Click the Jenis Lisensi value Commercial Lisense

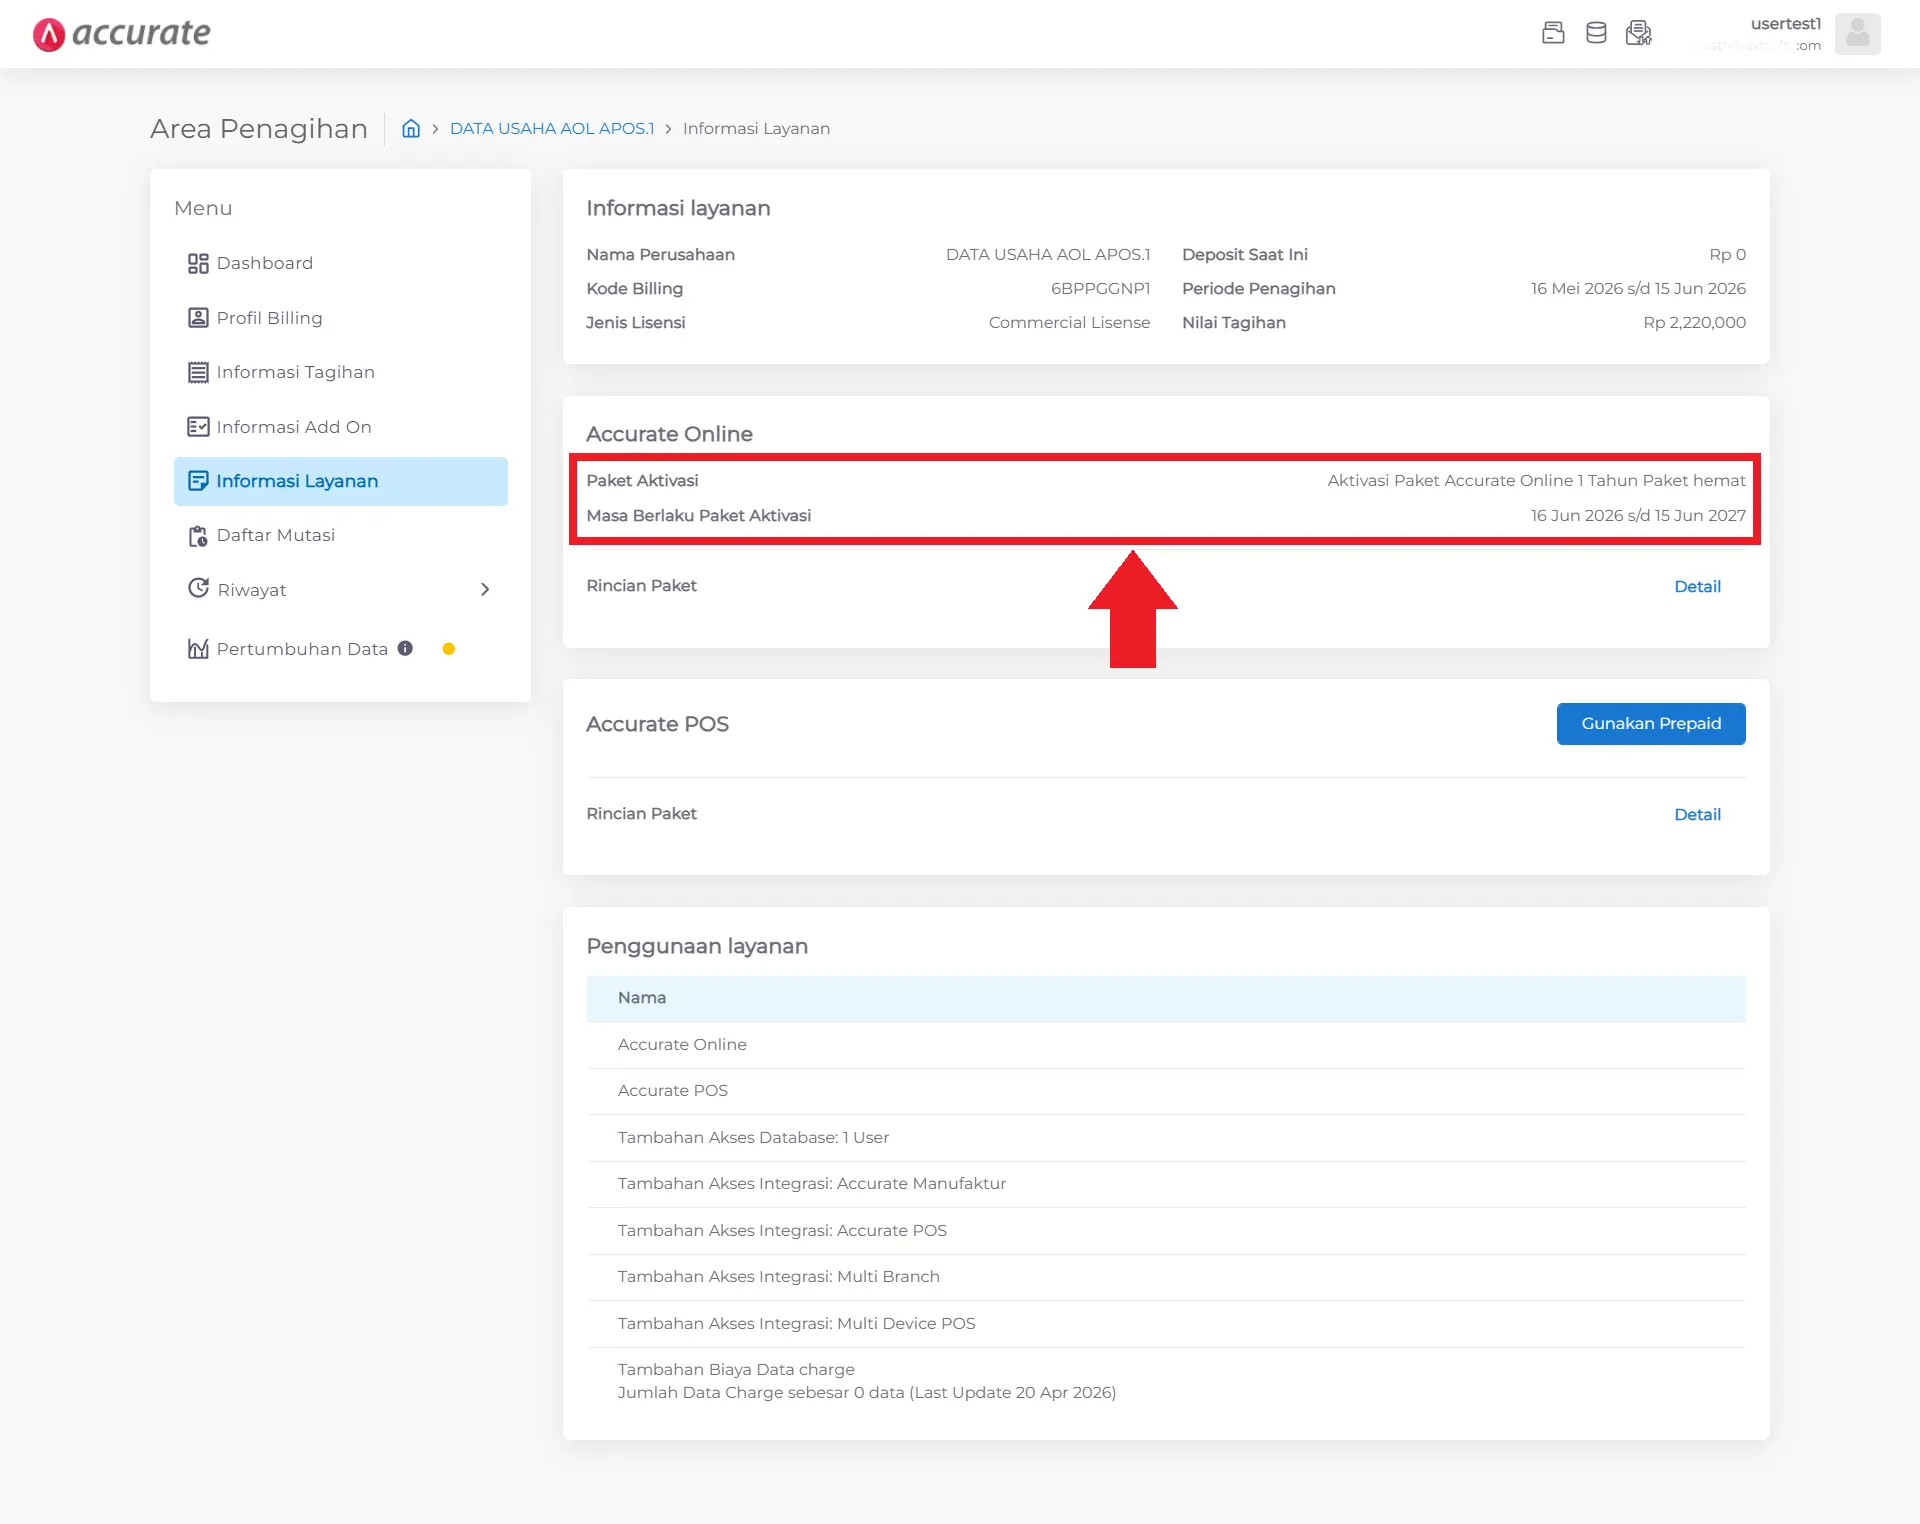tap(1069, 323)
